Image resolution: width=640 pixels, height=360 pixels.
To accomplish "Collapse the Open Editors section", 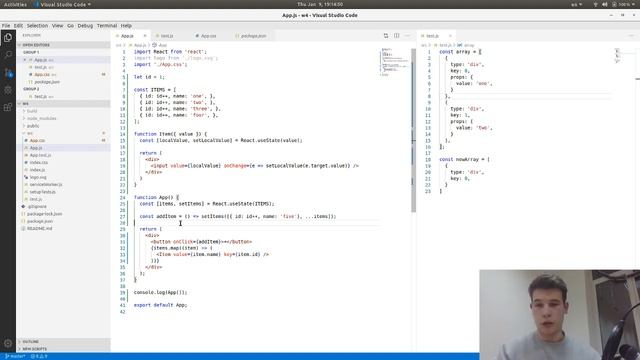I will pos(63,45).
